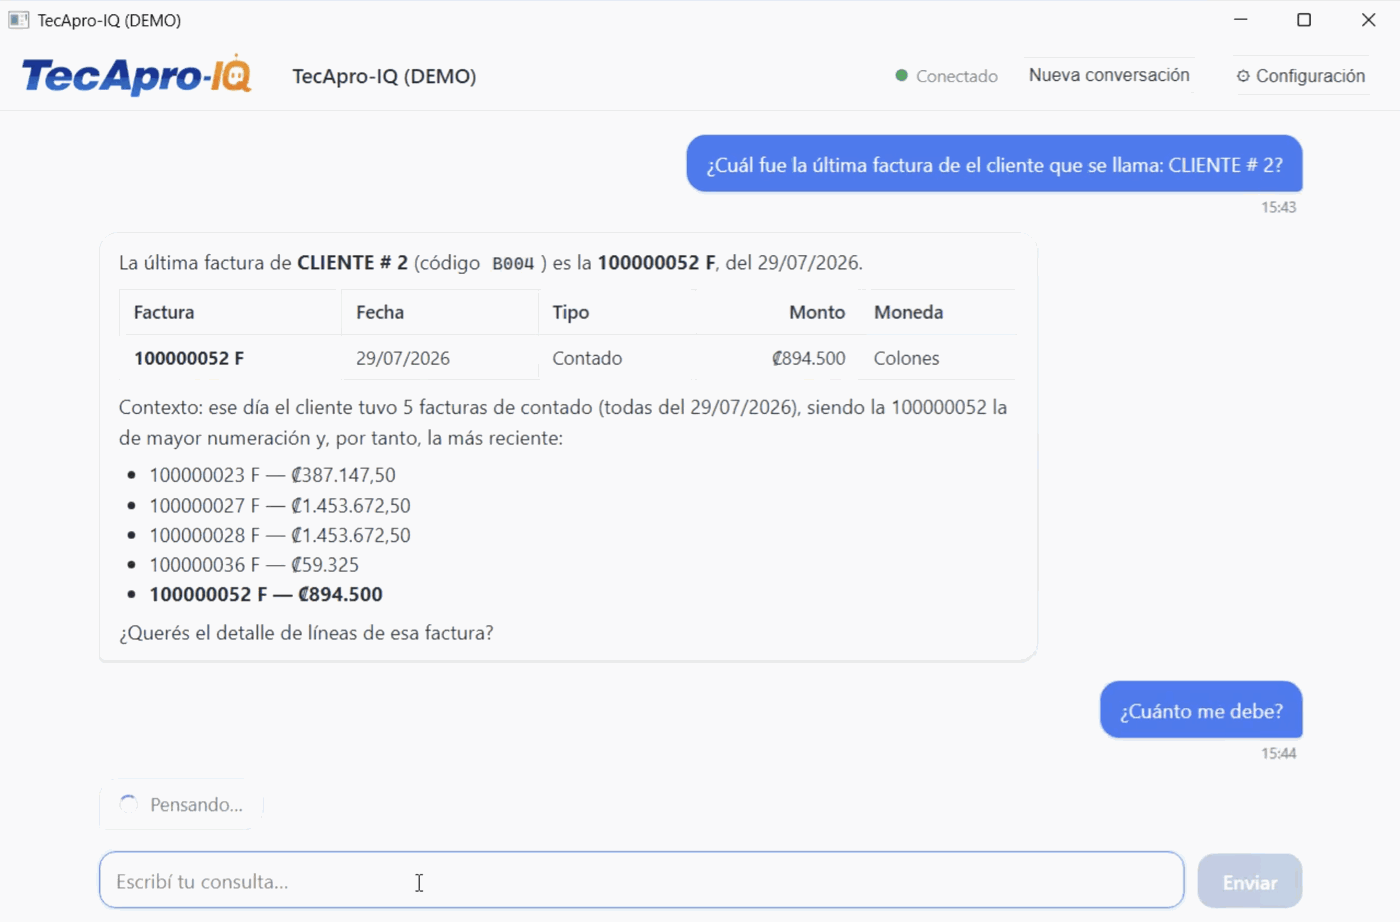
Task: Click the app icon in the title bar
Action: tap(18, 20)
